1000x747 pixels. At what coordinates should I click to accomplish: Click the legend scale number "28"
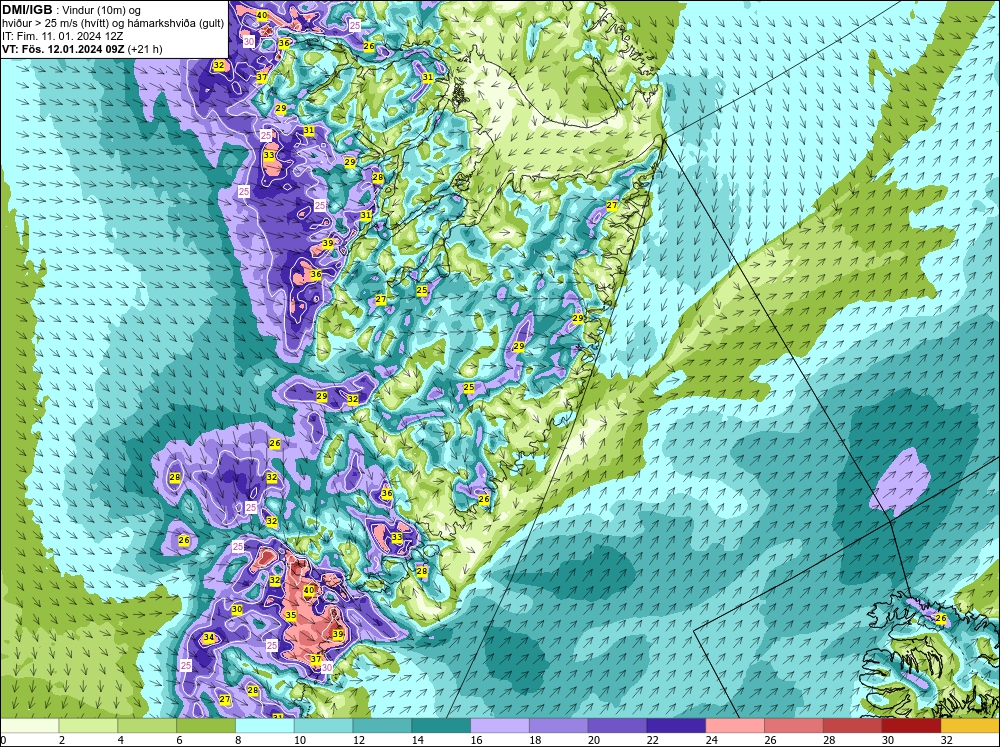(x=828, y=740)
